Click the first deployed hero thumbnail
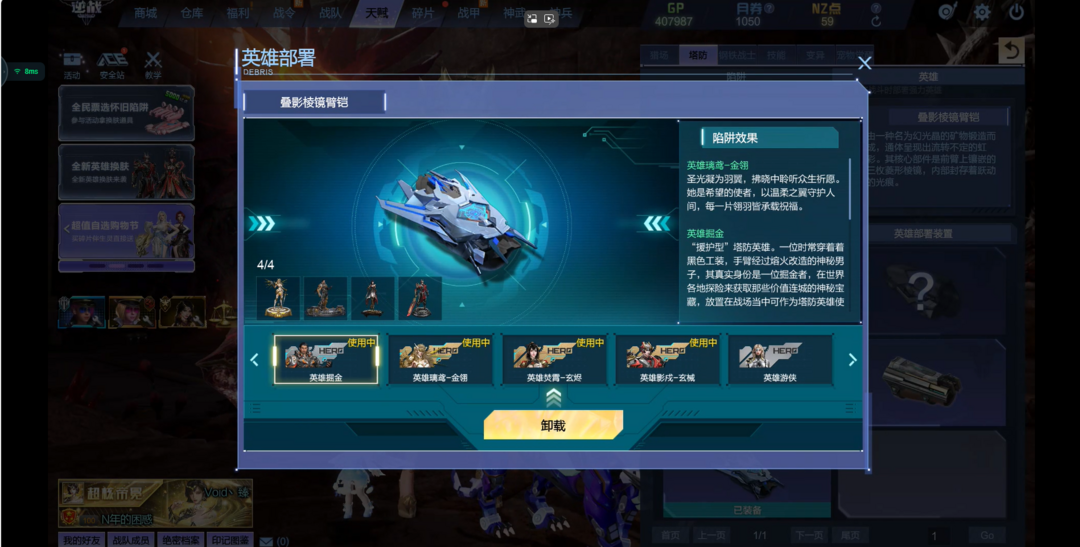 (x=278, y=298)
